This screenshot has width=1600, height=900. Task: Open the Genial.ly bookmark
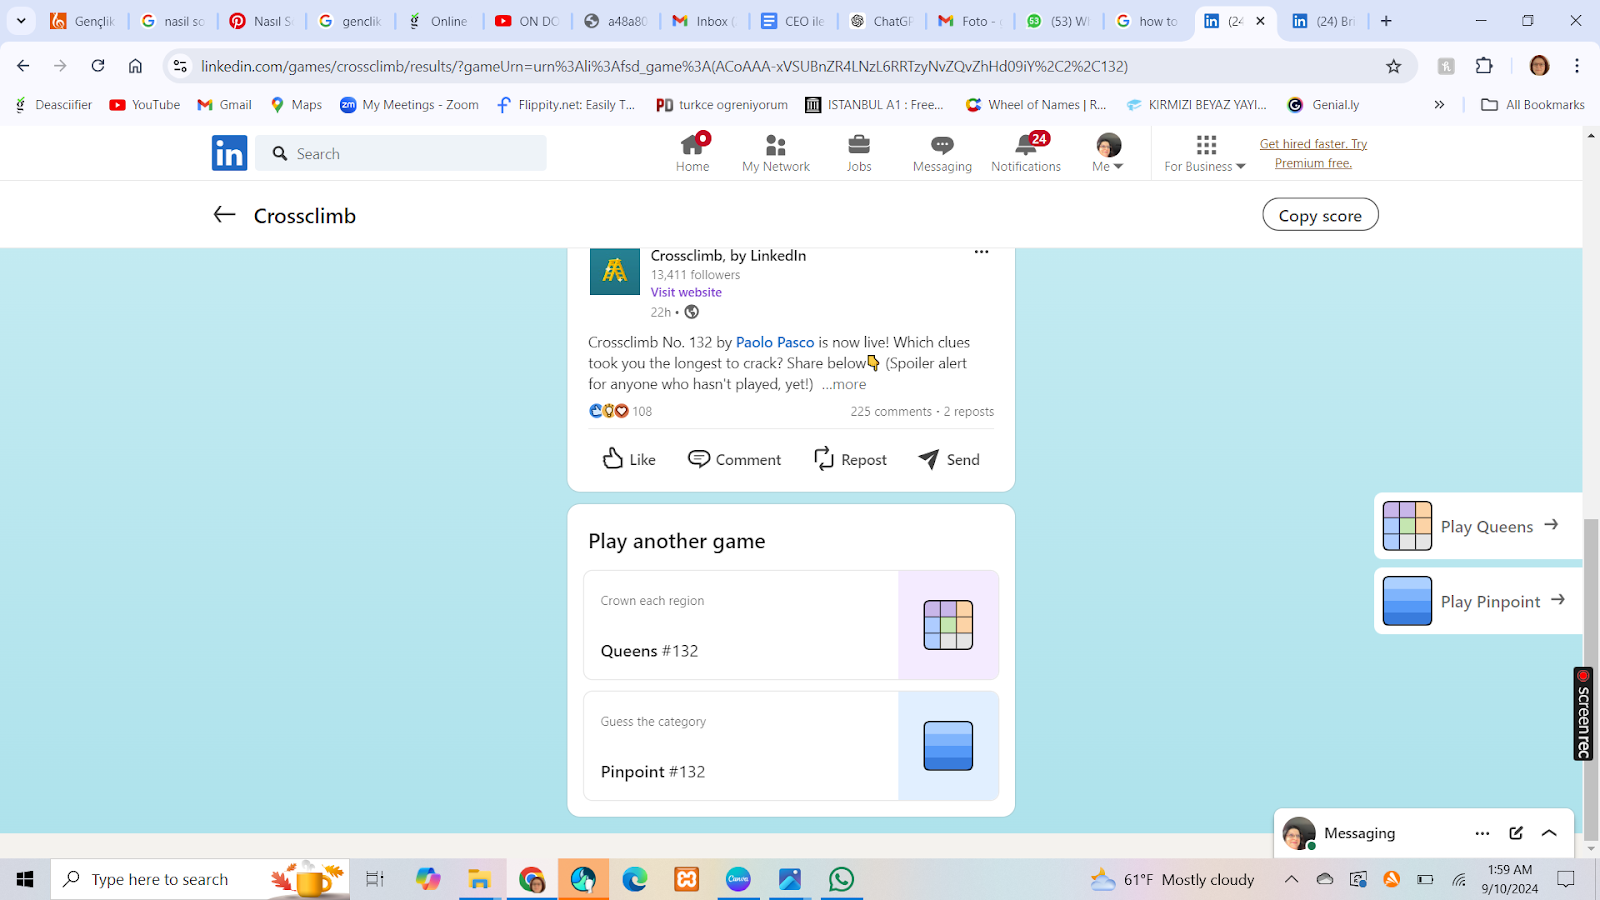coord(1323,104)
